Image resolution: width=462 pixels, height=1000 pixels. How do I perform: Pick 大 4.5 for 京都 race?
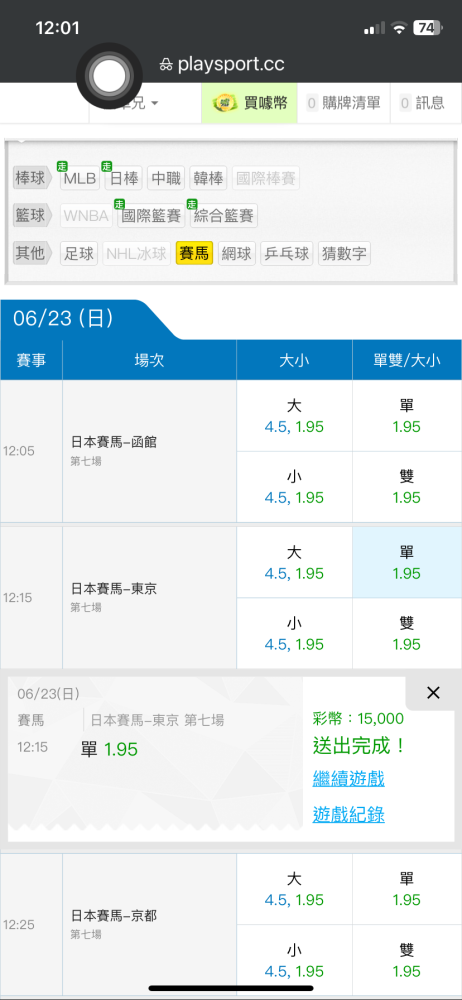pos(294,889)
